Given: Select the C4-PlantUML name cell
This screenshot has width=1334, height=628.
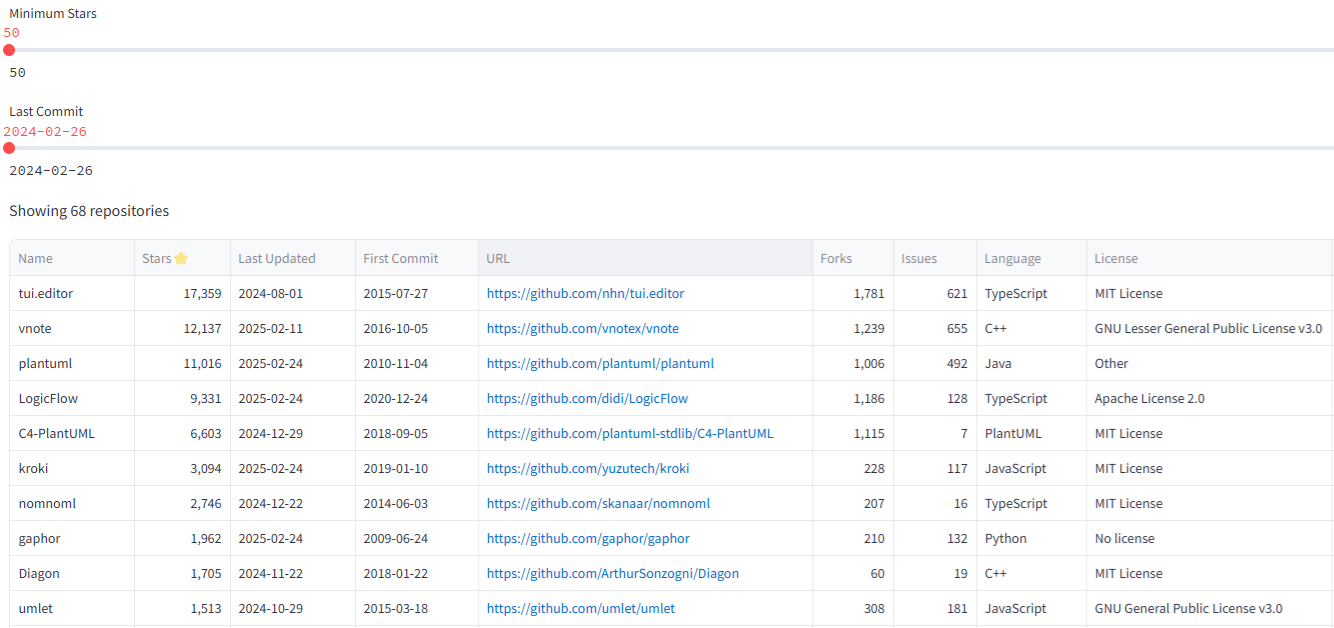Looking at the screenshot, I should [x=72, y=434].
